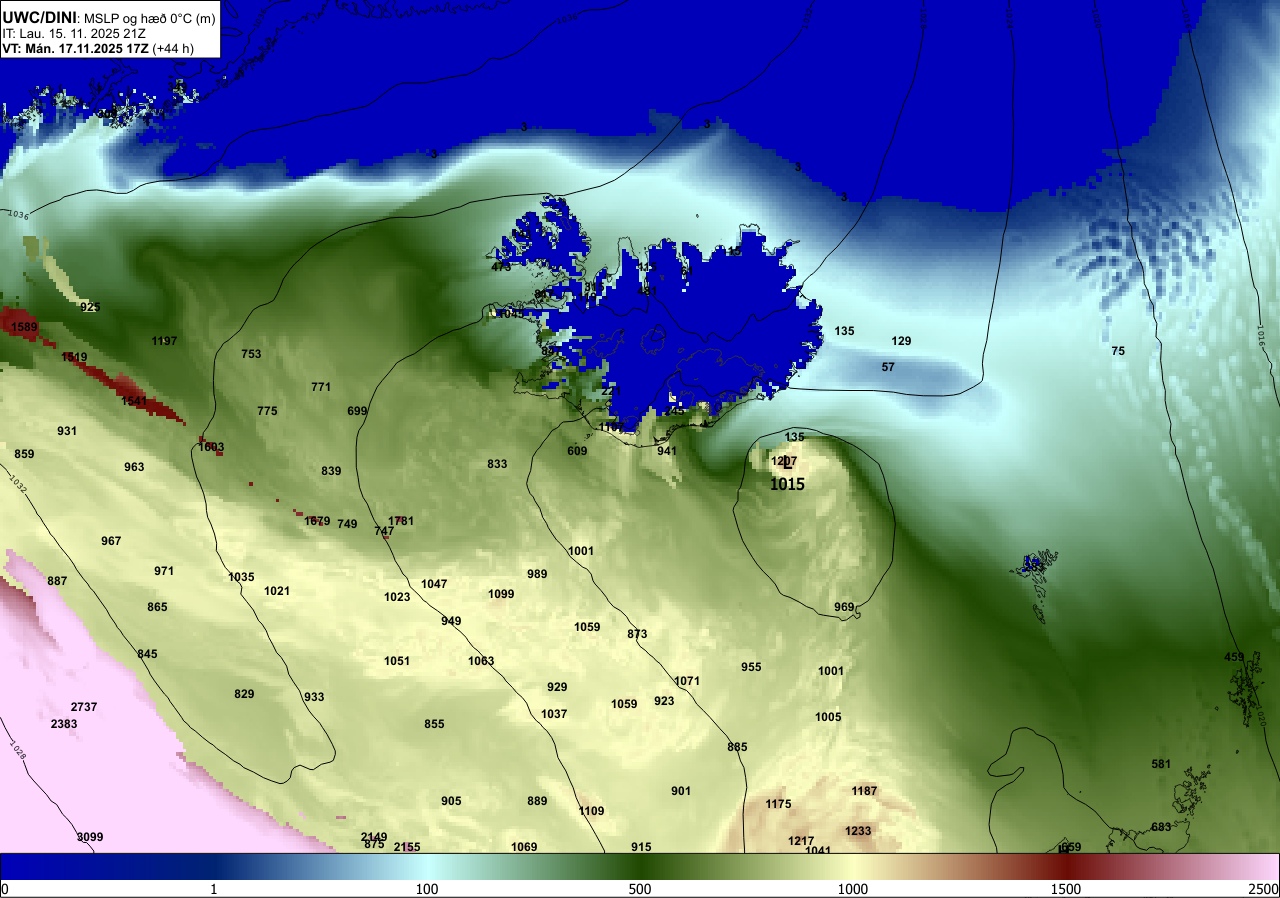Select the height value 1051
1280x898 pixels.
[397, 661]
